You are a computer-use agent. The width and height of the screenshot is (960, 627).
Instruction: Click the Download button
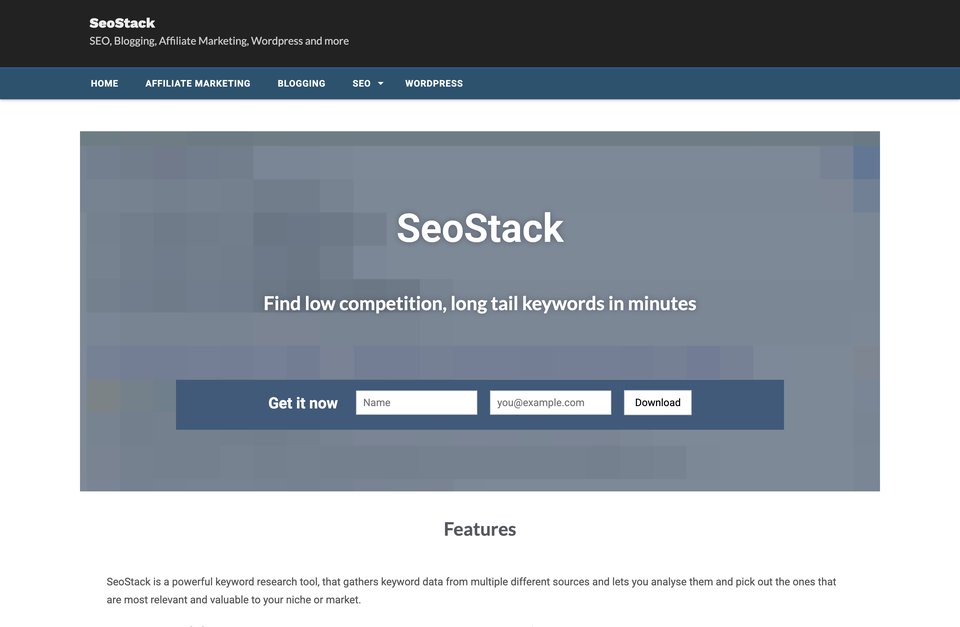click(x=658, y=402)
